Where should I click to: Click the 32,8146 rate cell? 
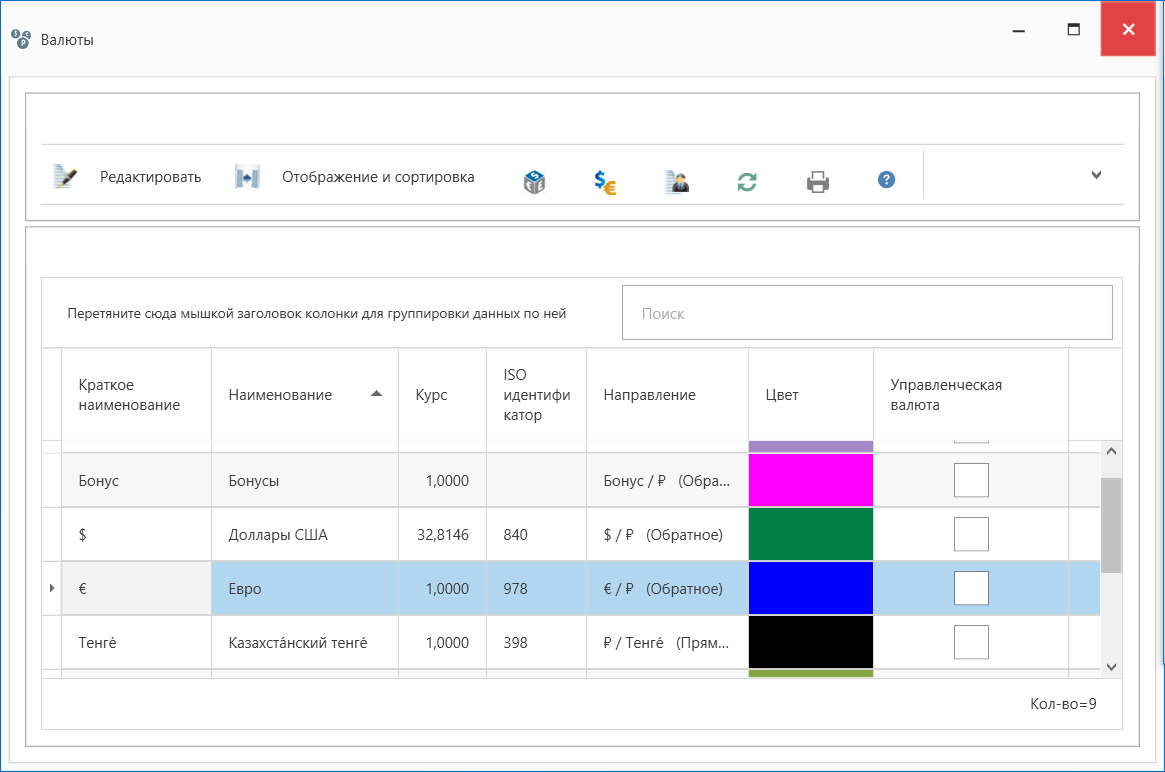(442, 534)
